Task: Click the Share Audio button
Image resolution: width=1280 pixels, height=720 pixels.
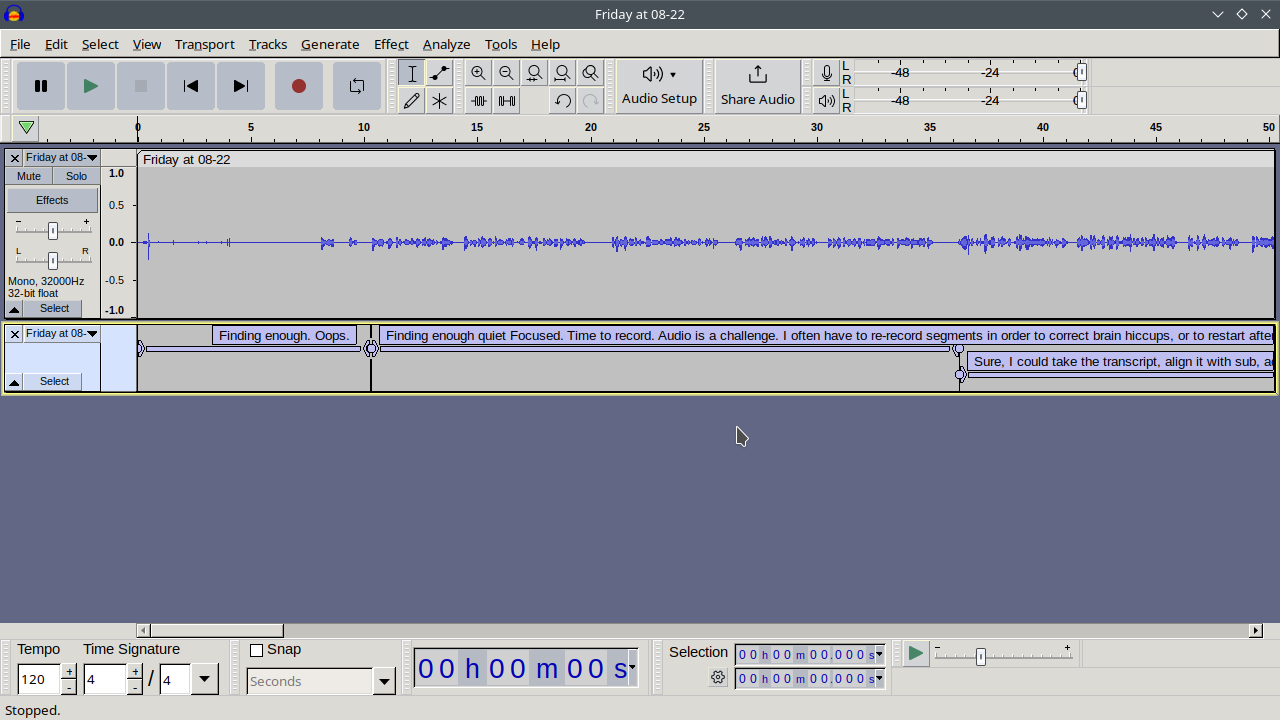Action: [758, 86]
